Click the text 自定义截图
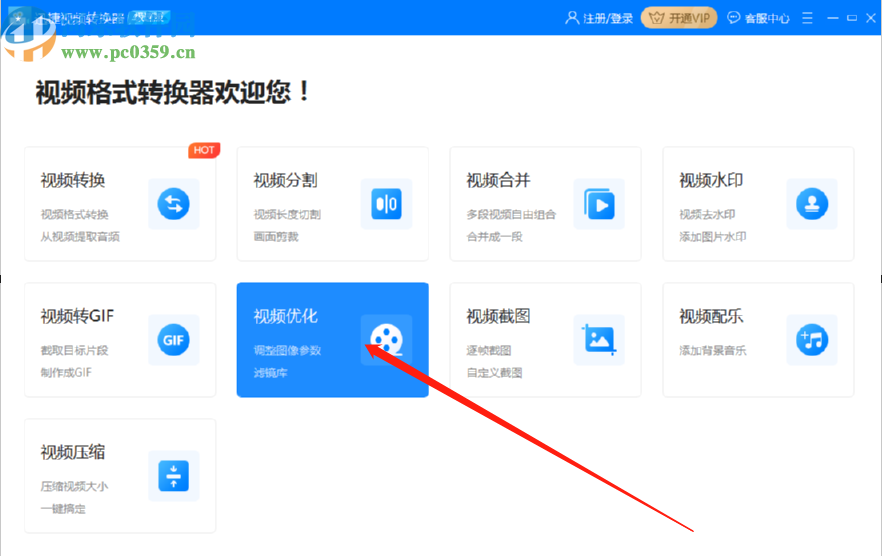The image size is (882, 556). pos(494,373)
